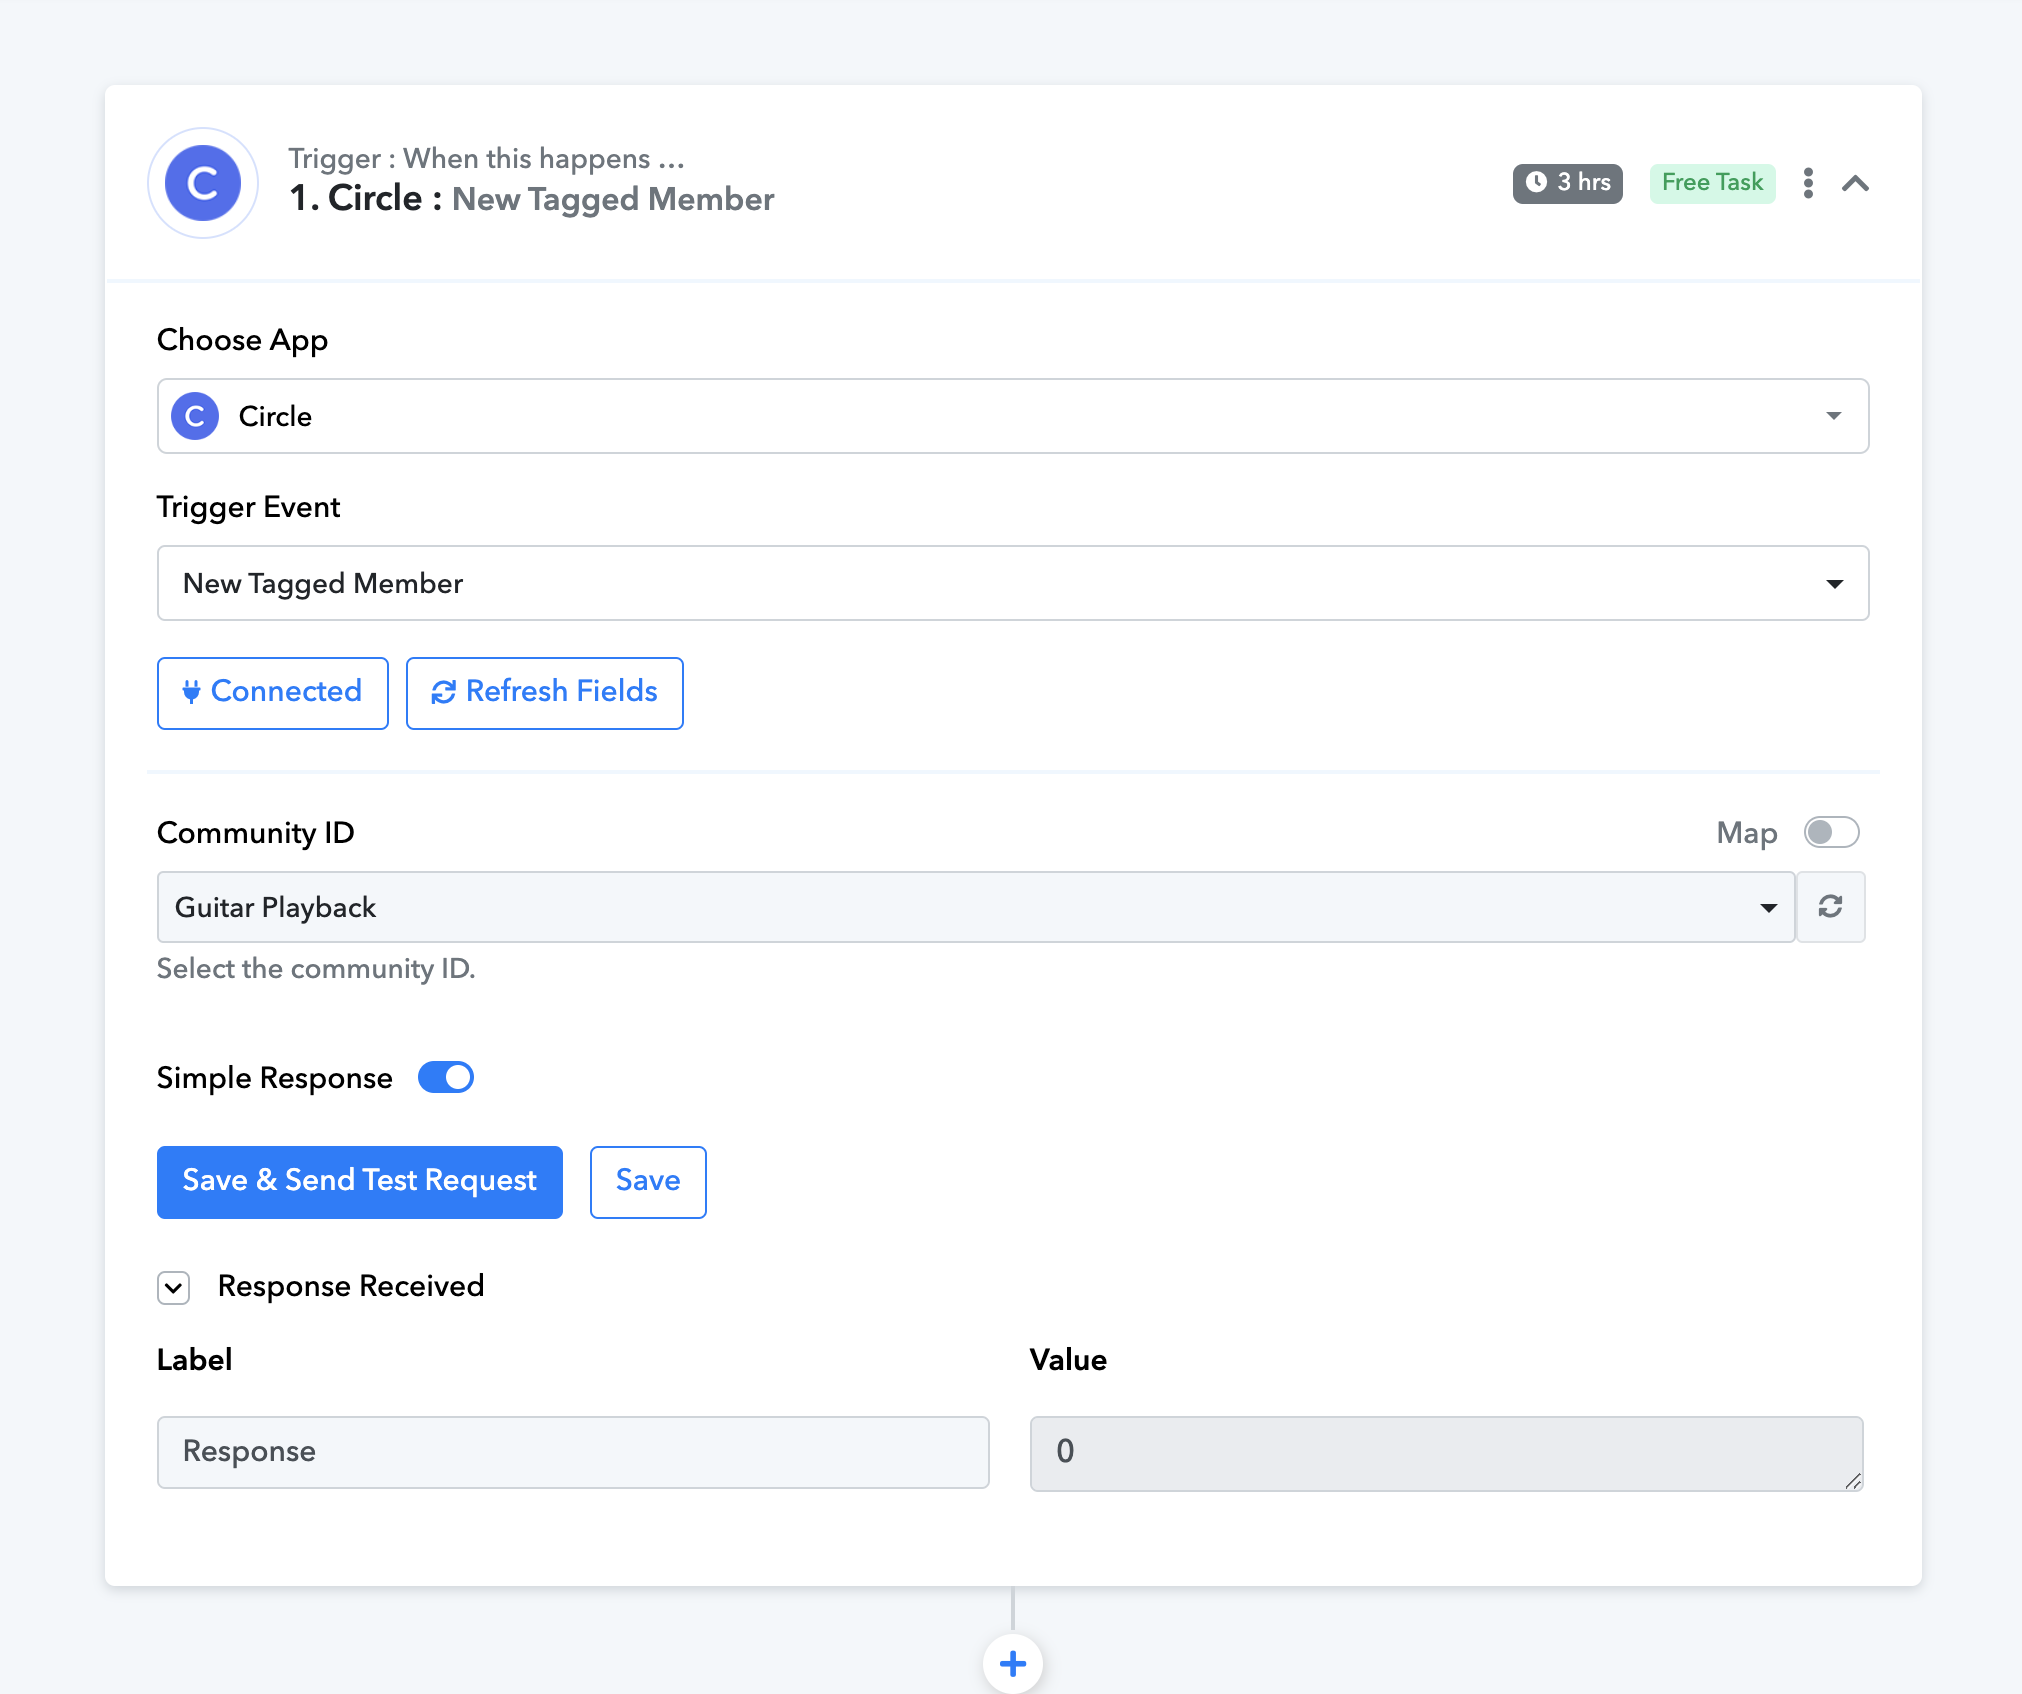Click the Response label field

(x=573, y=1452)
